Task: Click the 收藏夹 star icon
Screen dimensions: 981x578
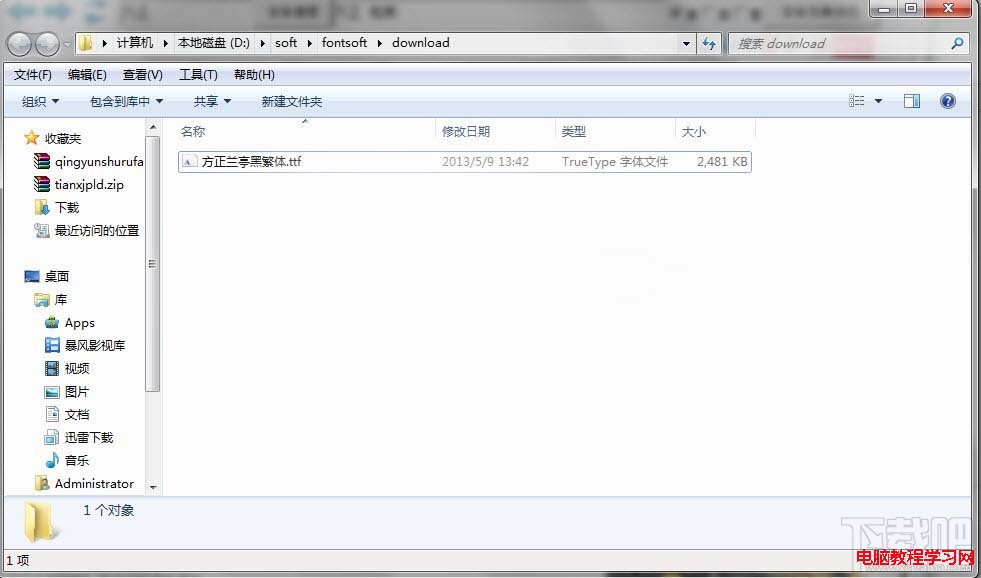Action: click(x=31, y=138)
